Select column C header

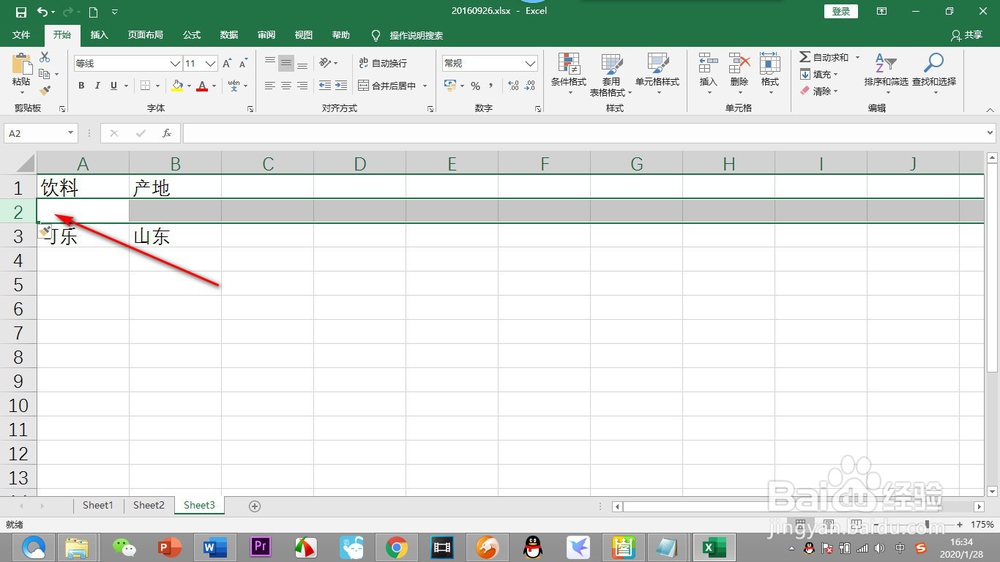coord(268,163)
